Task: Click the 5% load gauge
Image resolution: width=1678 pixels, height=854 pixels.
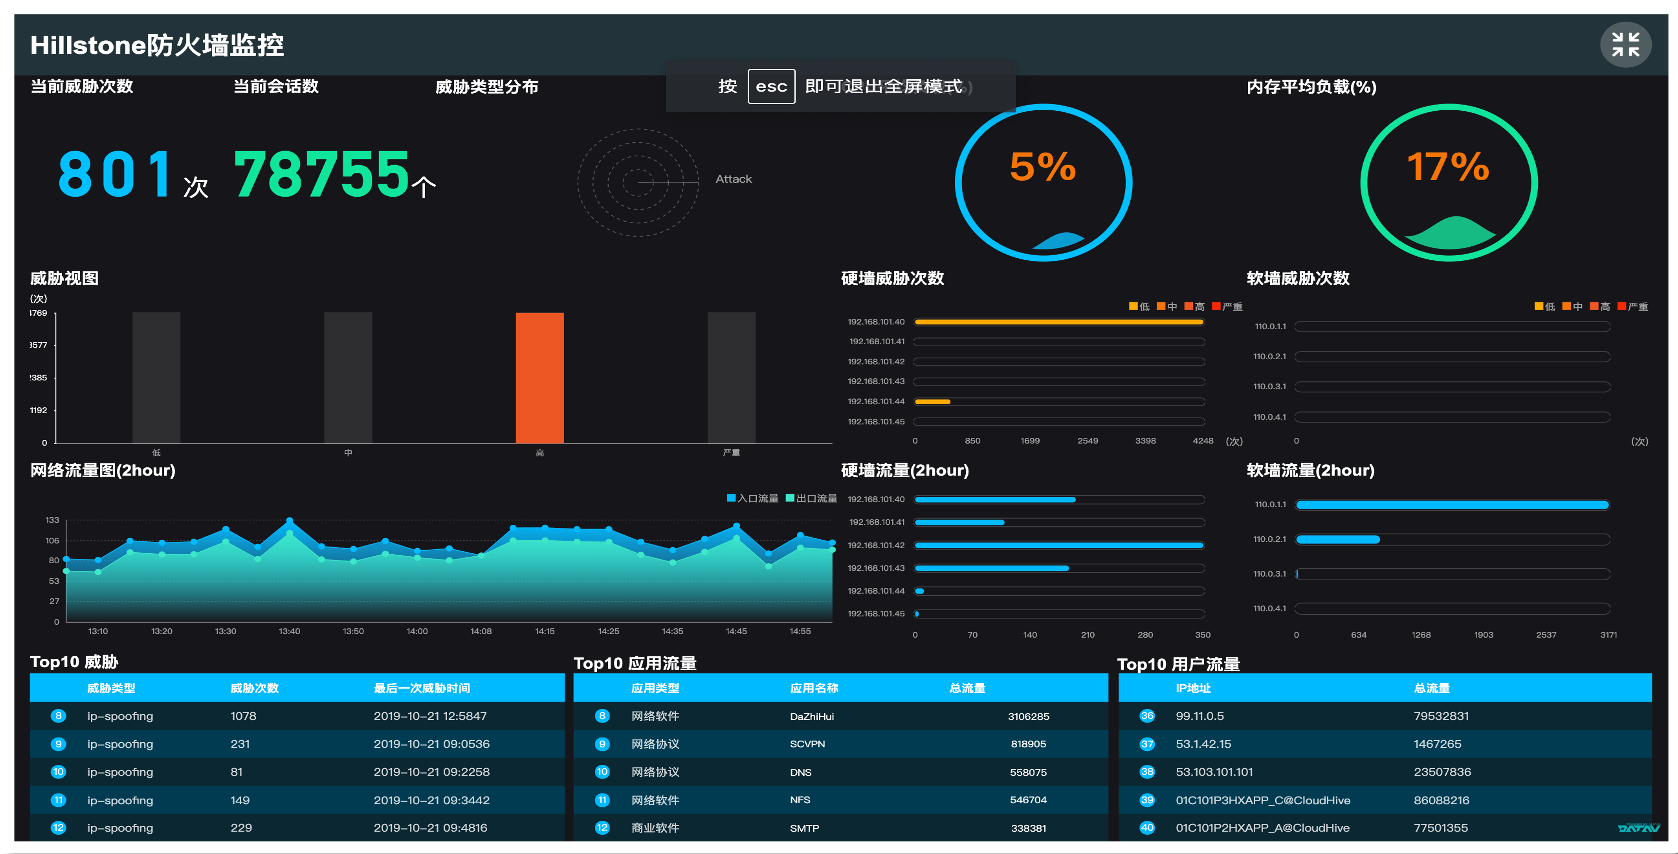Action: 1043,182
